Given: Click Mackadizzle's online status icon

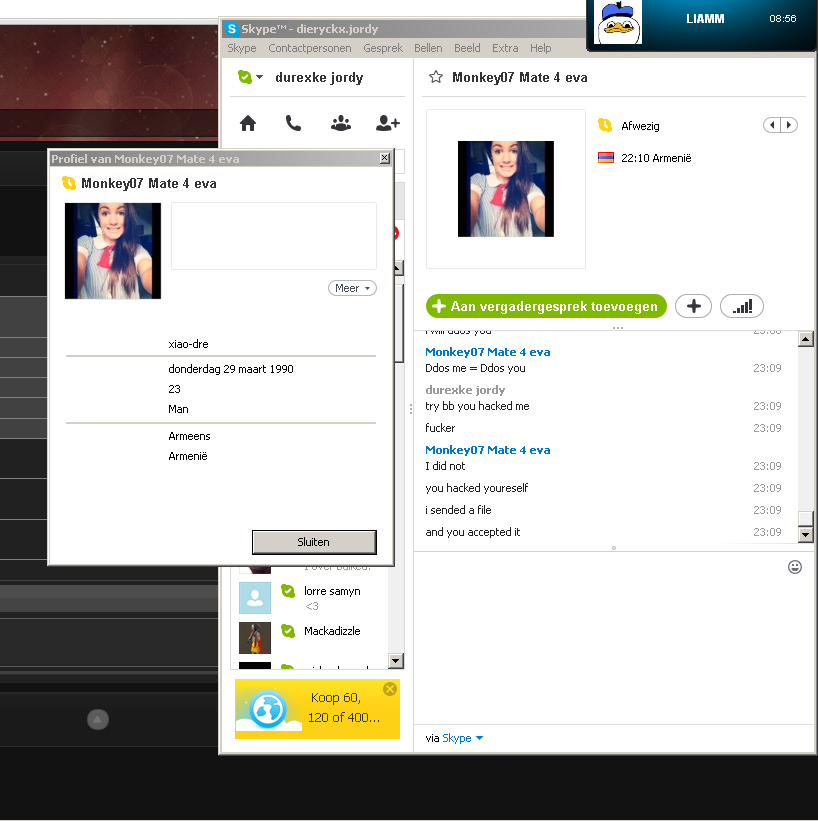Looking at the screenshot, I should tap(288, 631).
